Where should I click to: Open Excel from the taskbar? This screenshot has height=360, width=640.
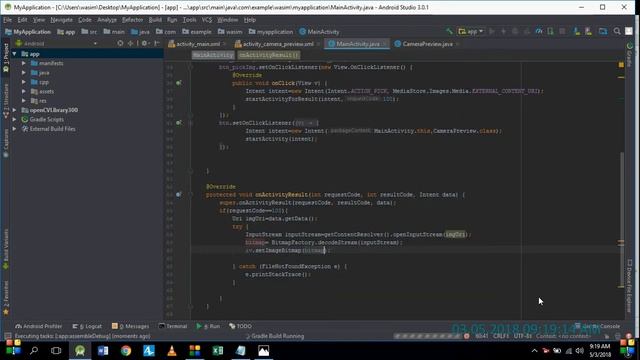tap(218, 351)
